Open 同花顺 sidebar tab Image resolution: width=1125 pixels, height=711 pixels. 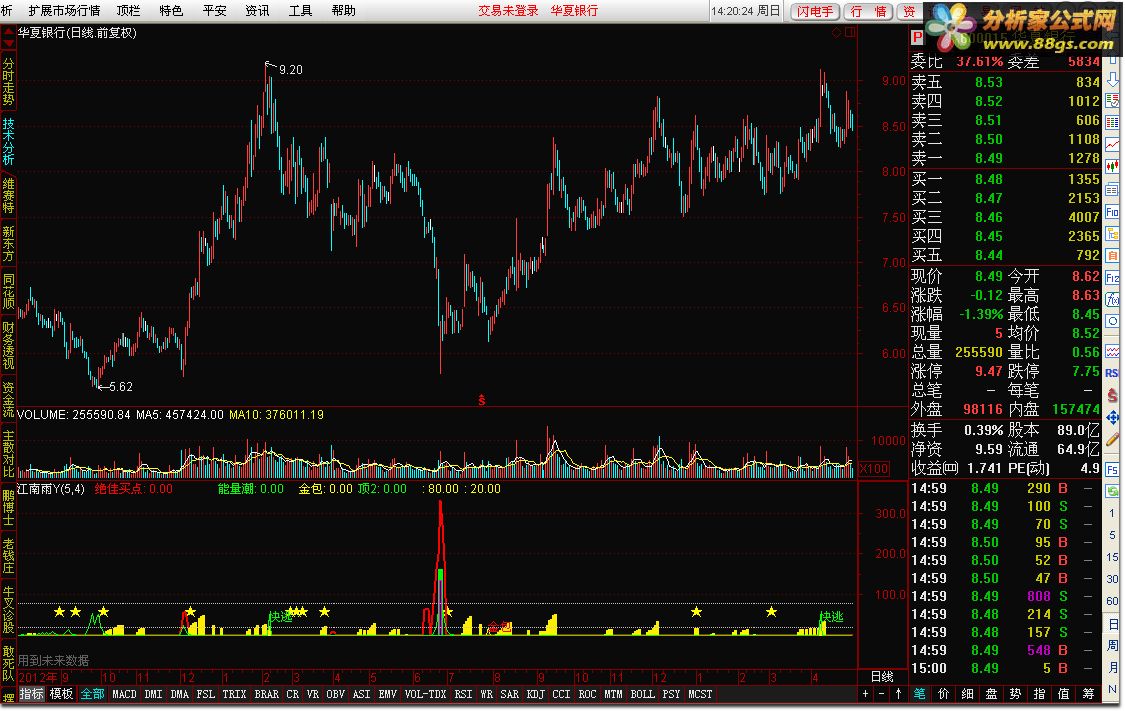coord(8,291)
